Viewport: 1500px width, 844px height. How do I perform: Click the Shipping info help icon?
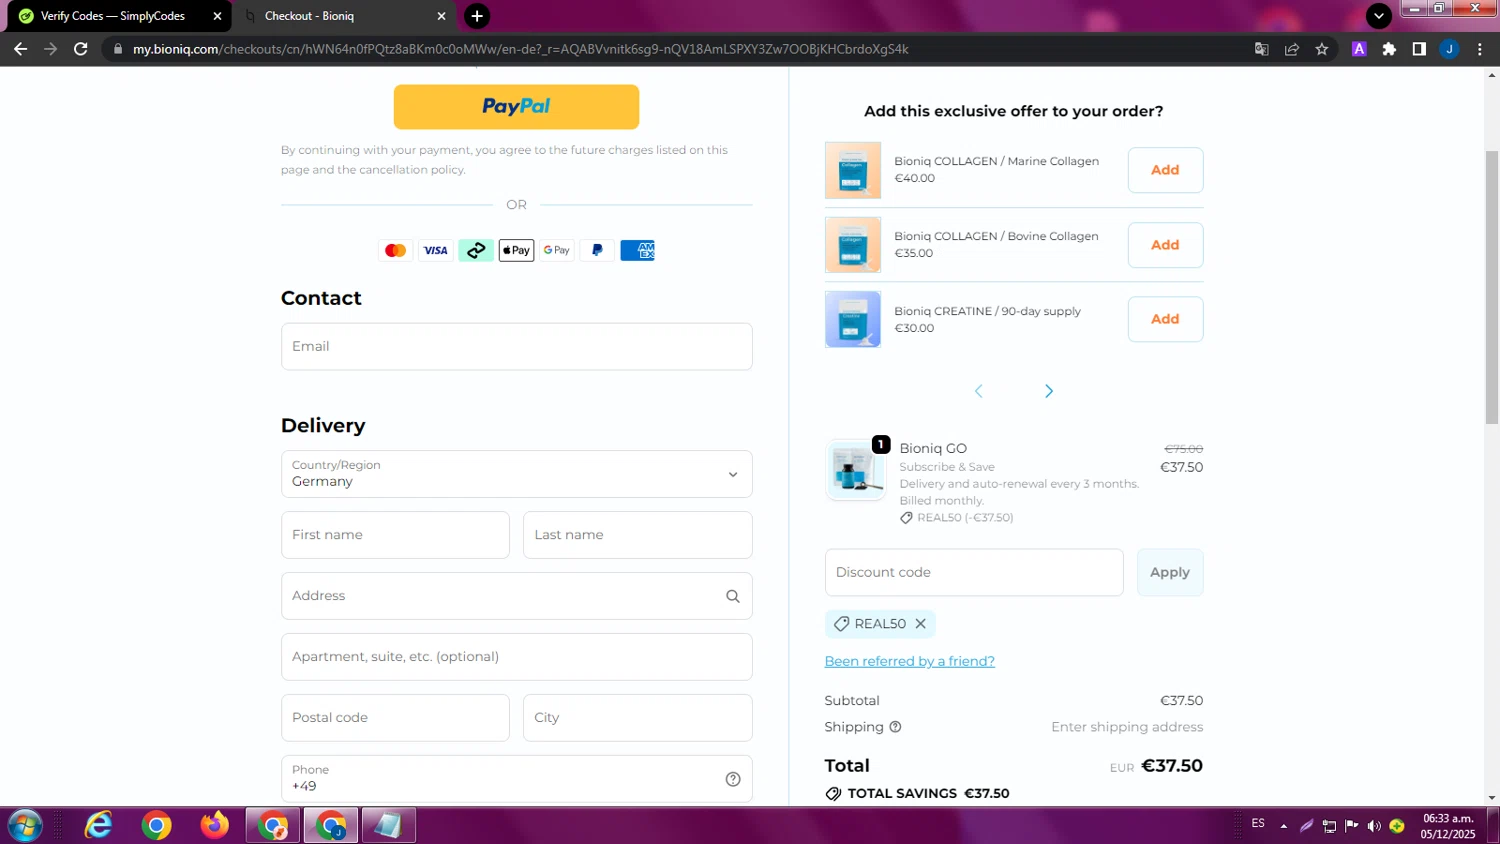[895, 727]
